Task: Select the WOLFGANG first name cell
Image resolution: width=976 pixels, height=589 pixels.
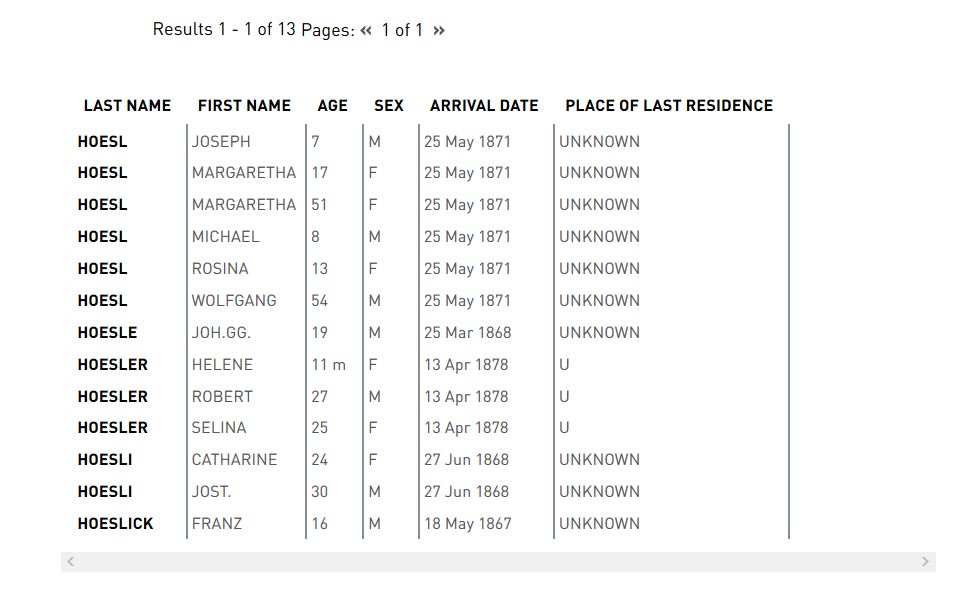Action: pyautogui.click(x=234, y=301)
